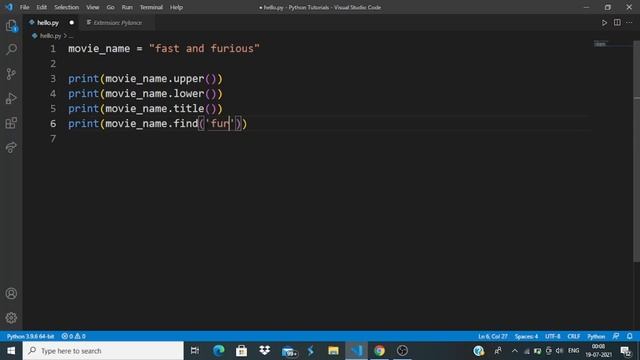Viewport: 640px width, 360px height.
Task: Expand the breadcrumb ellipsis after hello.py
Action: point(71,36)
